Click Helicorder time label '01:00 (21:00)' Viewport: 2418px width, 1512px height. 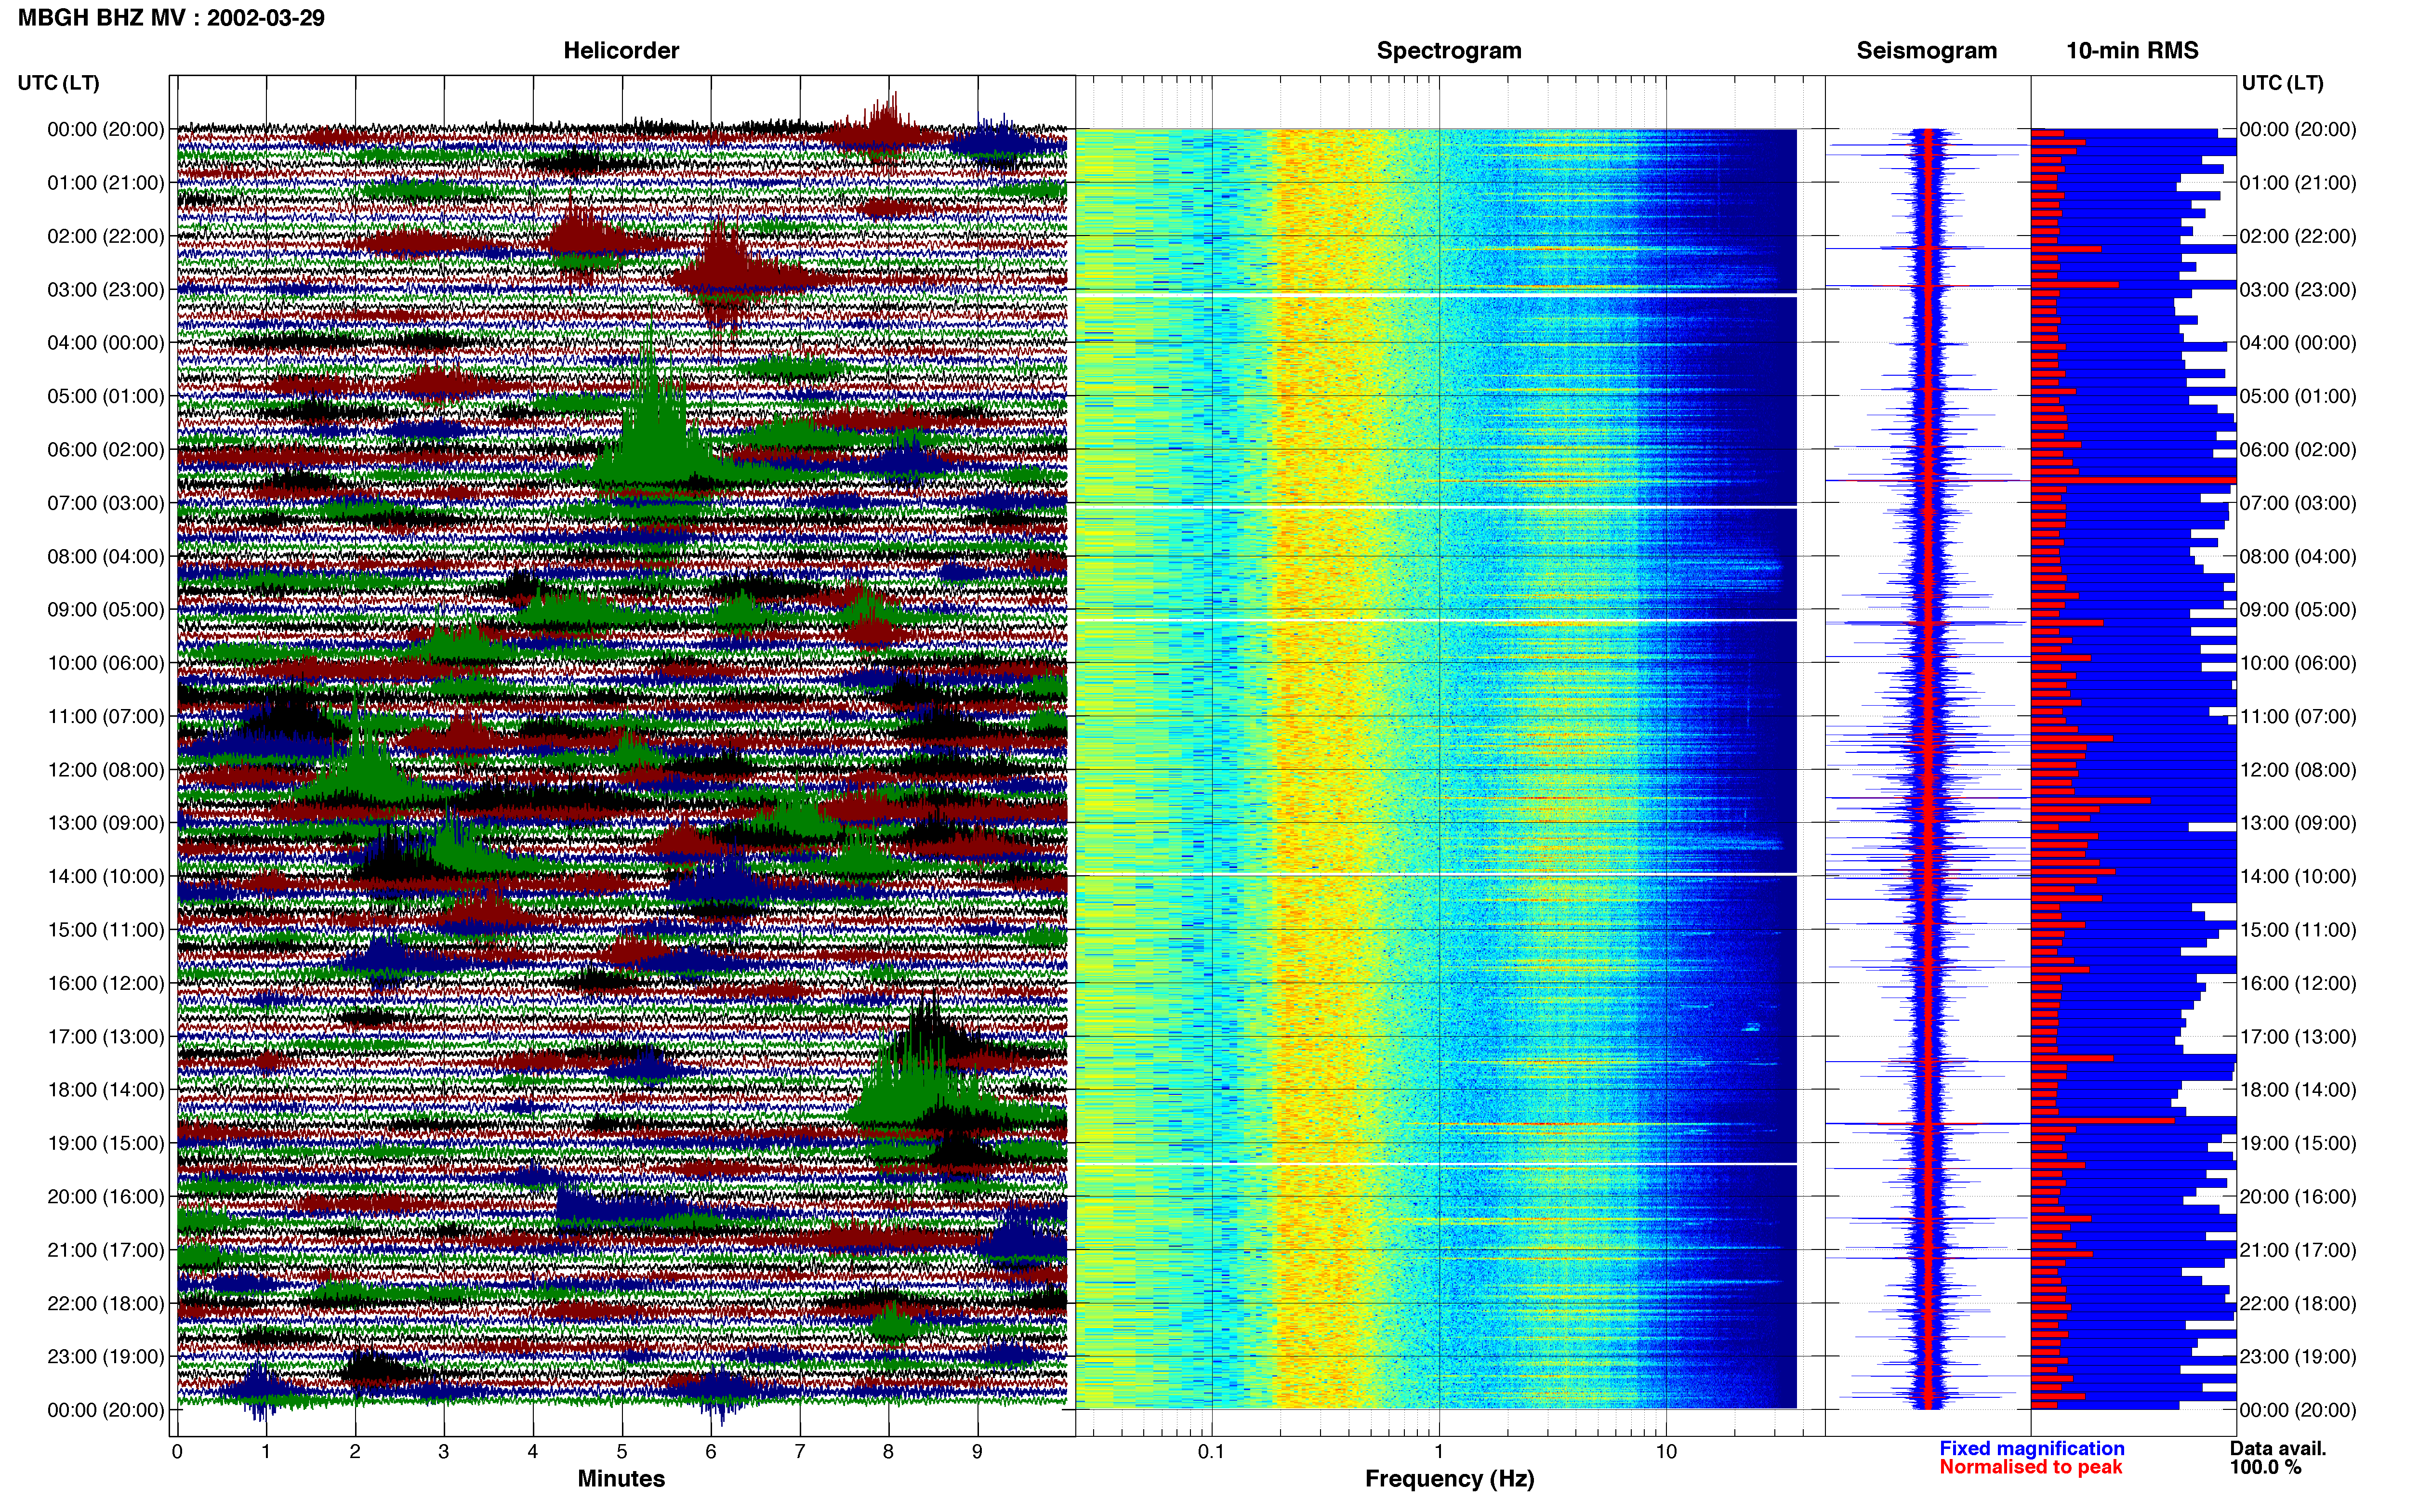(x=106, y=183)
